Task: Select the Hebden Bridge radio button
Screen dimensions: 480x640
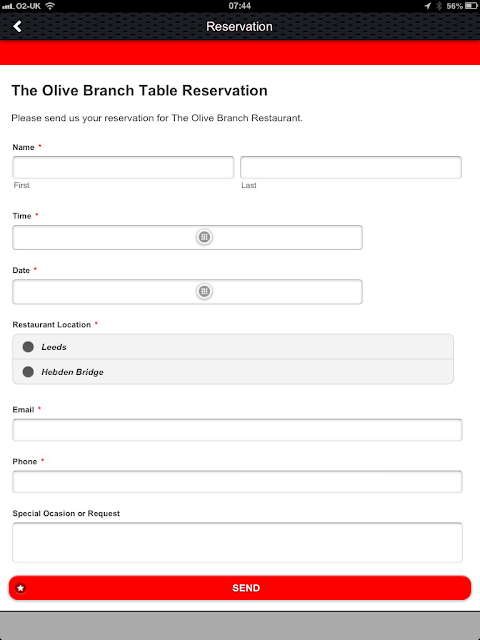Action: pos(28,372)
